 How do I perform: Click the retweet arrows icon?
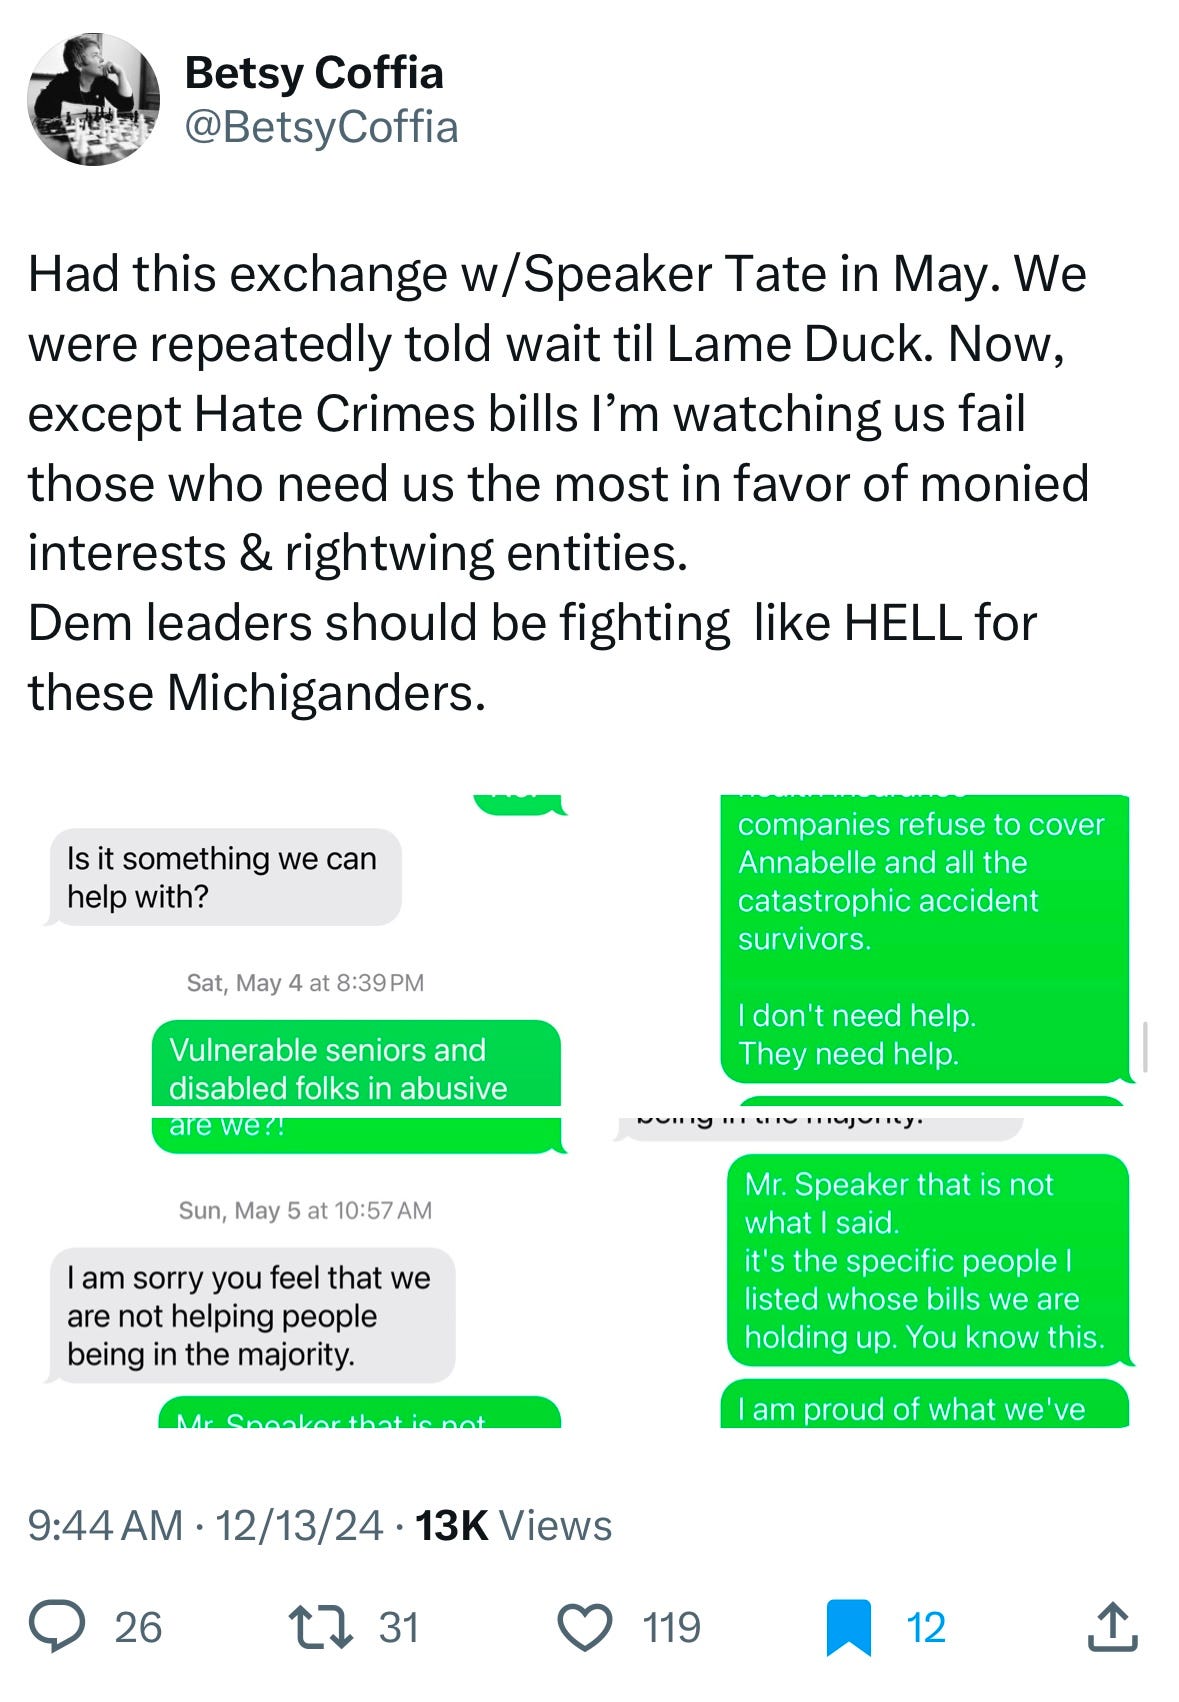click(320, 1627)
